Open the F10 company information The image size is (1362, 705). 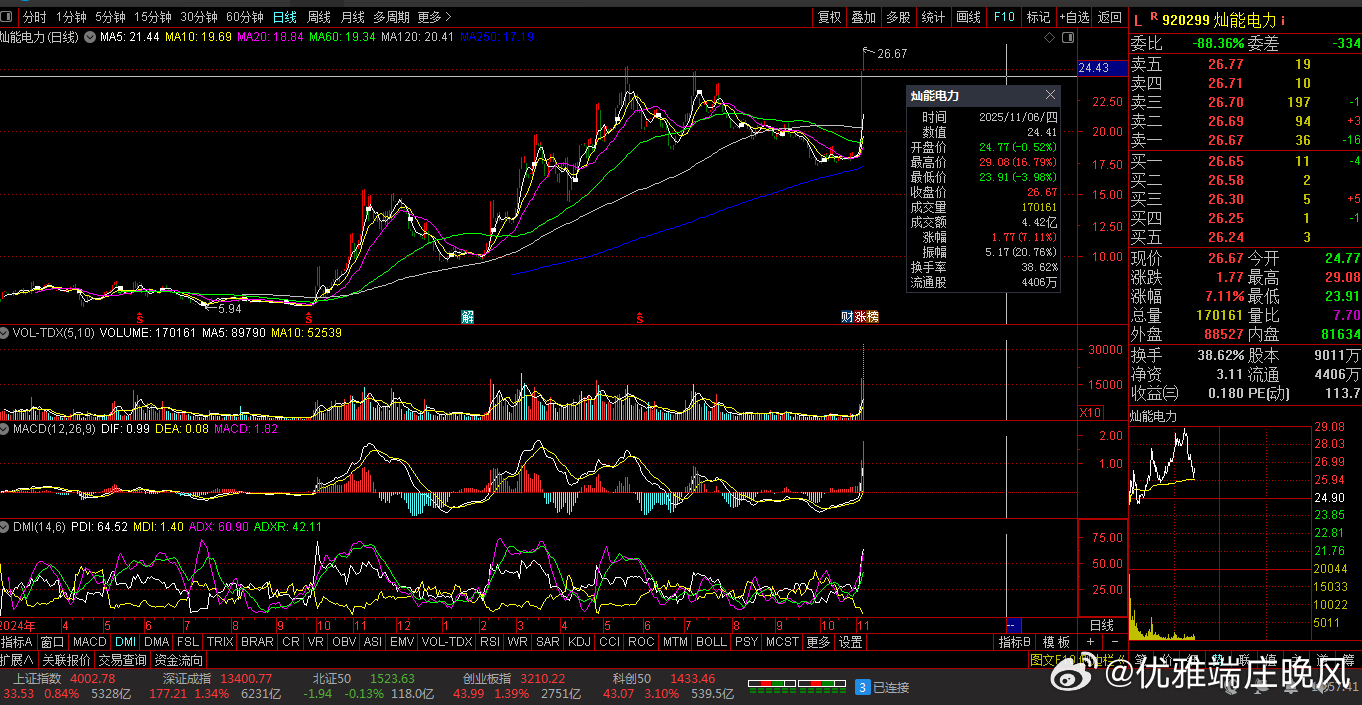click(1004, 17)
